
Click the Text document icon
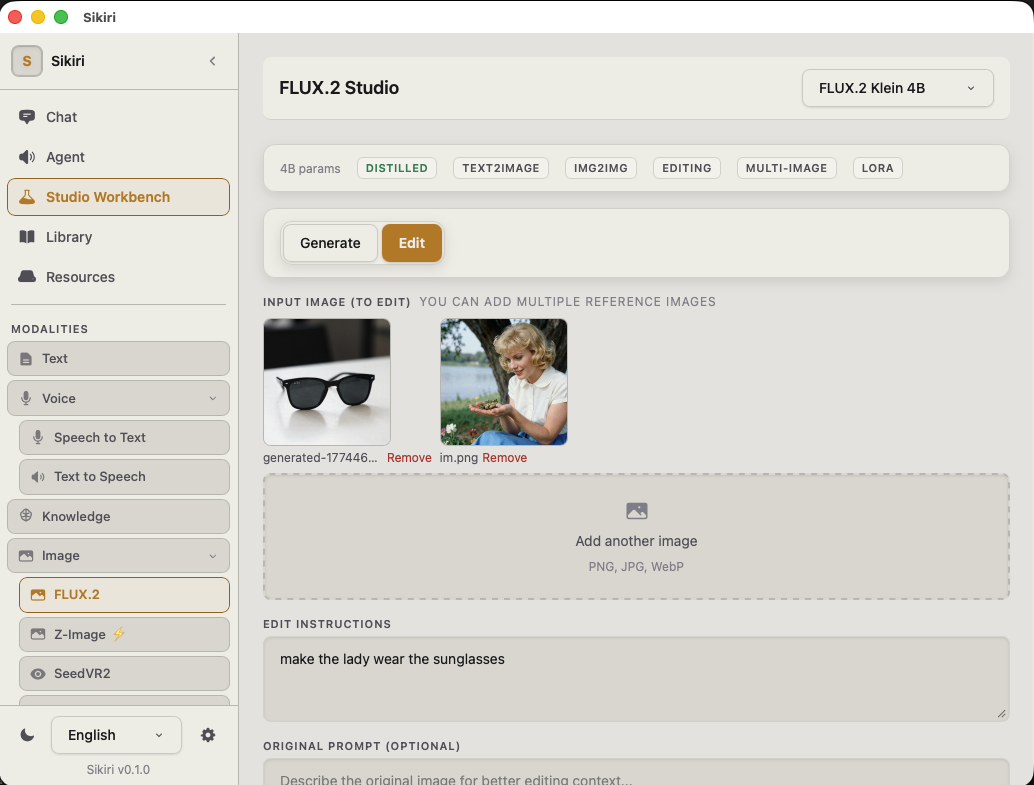[26, 359]
